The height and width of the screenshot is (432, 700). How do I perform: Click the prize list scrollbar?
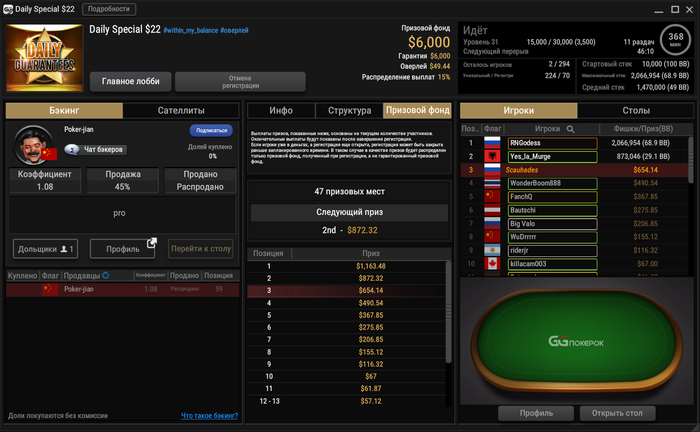coord(448,312)
